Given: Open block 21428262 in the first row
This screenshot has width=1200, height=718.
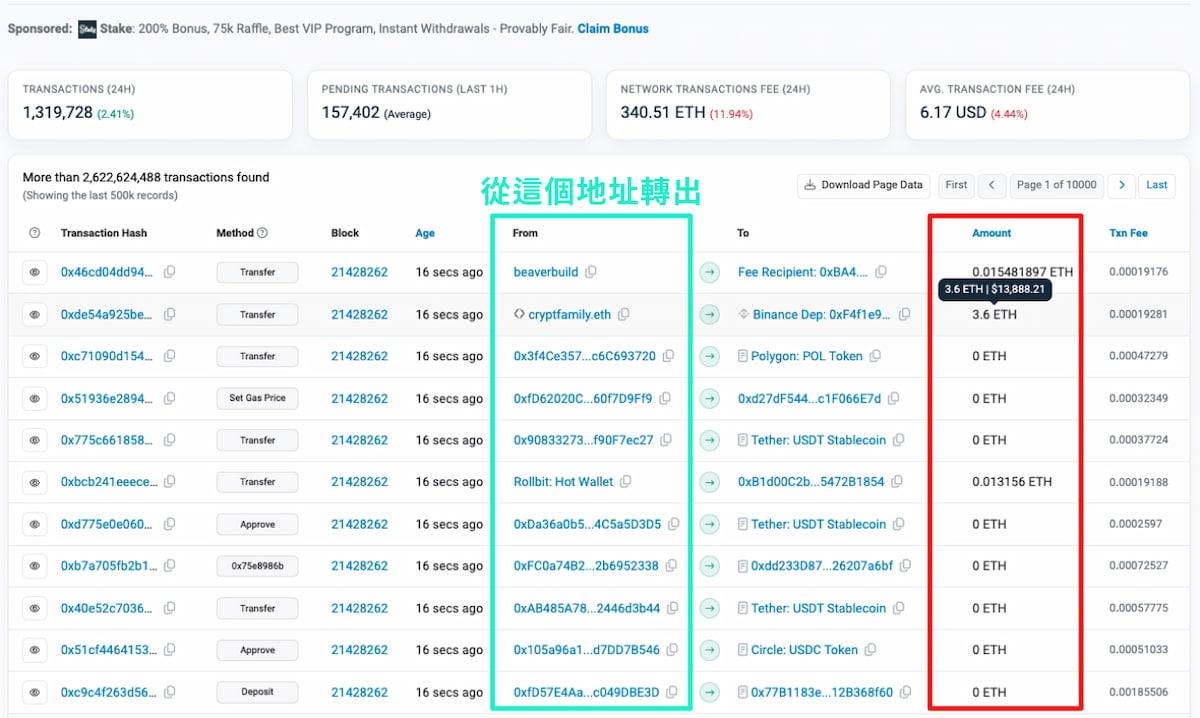Looking at the screenshot, I should coord(359,272).
